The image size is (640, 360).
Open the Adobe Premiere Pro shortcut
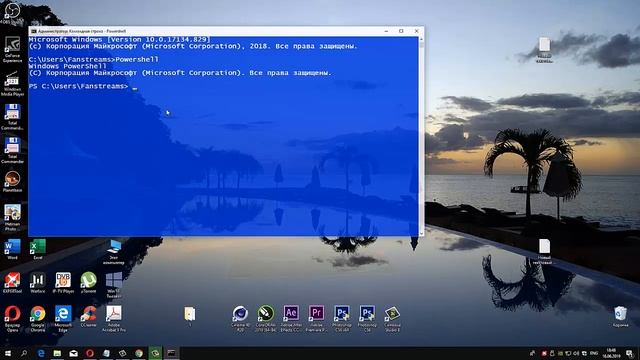(316, 318)
